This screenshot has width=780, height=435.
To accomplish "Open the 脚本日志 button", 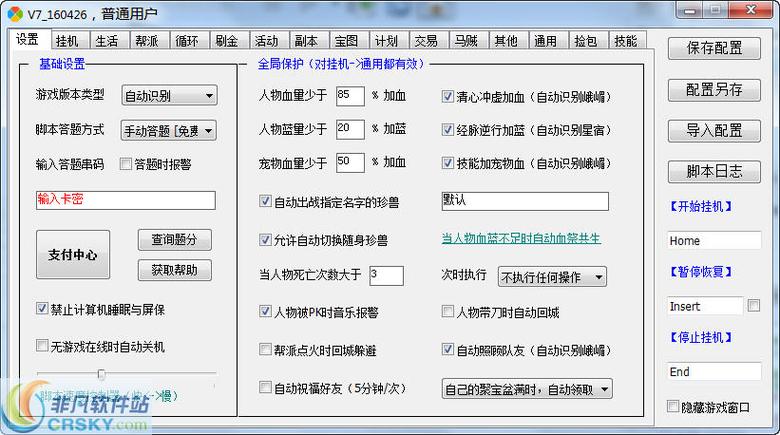I will coord(714,171).
